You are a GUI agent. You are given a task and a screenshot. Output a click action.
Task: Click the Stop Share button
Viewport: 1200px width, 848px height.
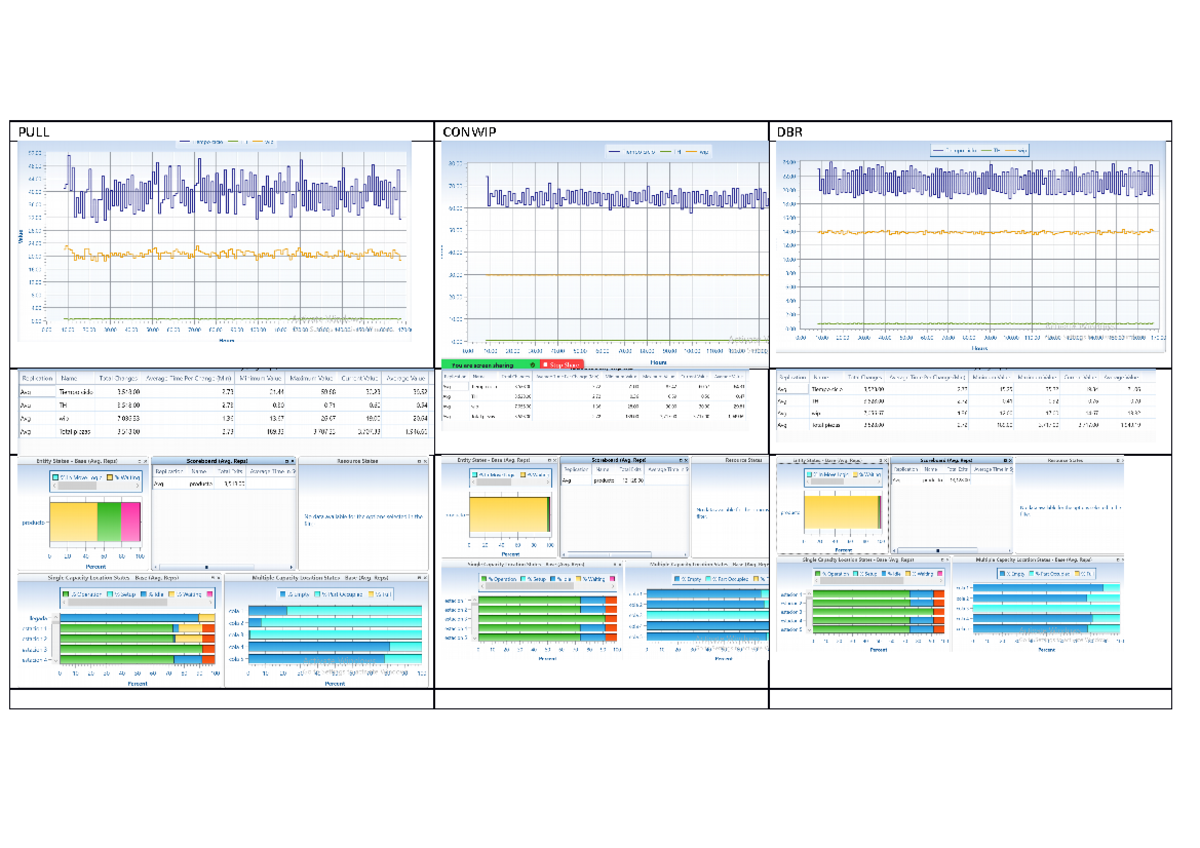click(562, 364)
